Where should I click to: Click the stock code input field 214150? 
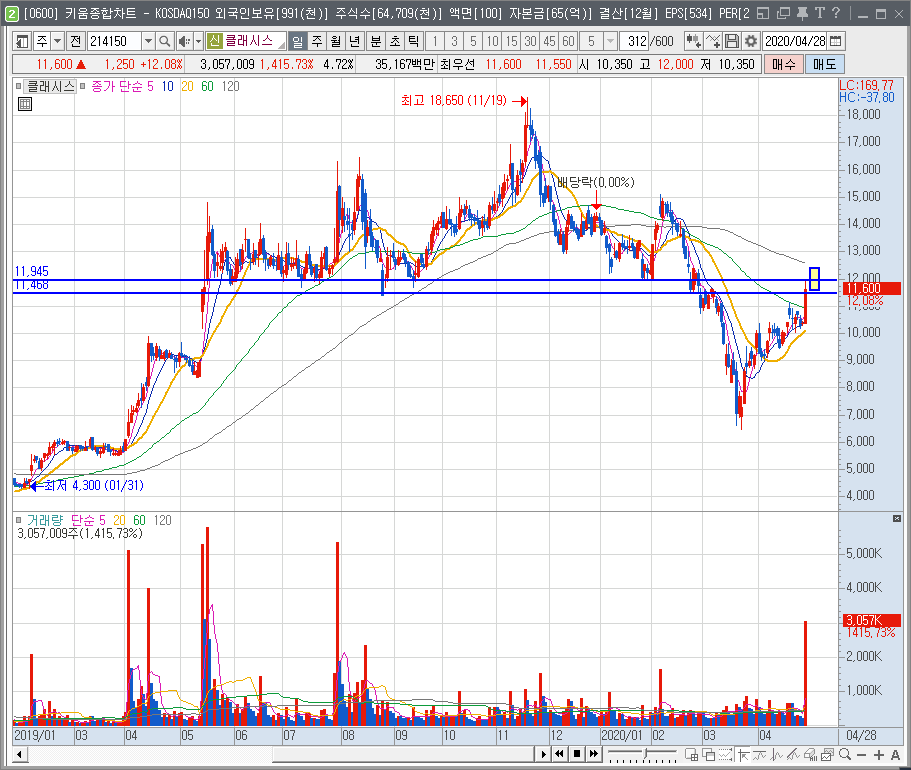pyautogui.click(x=114, y=41)
